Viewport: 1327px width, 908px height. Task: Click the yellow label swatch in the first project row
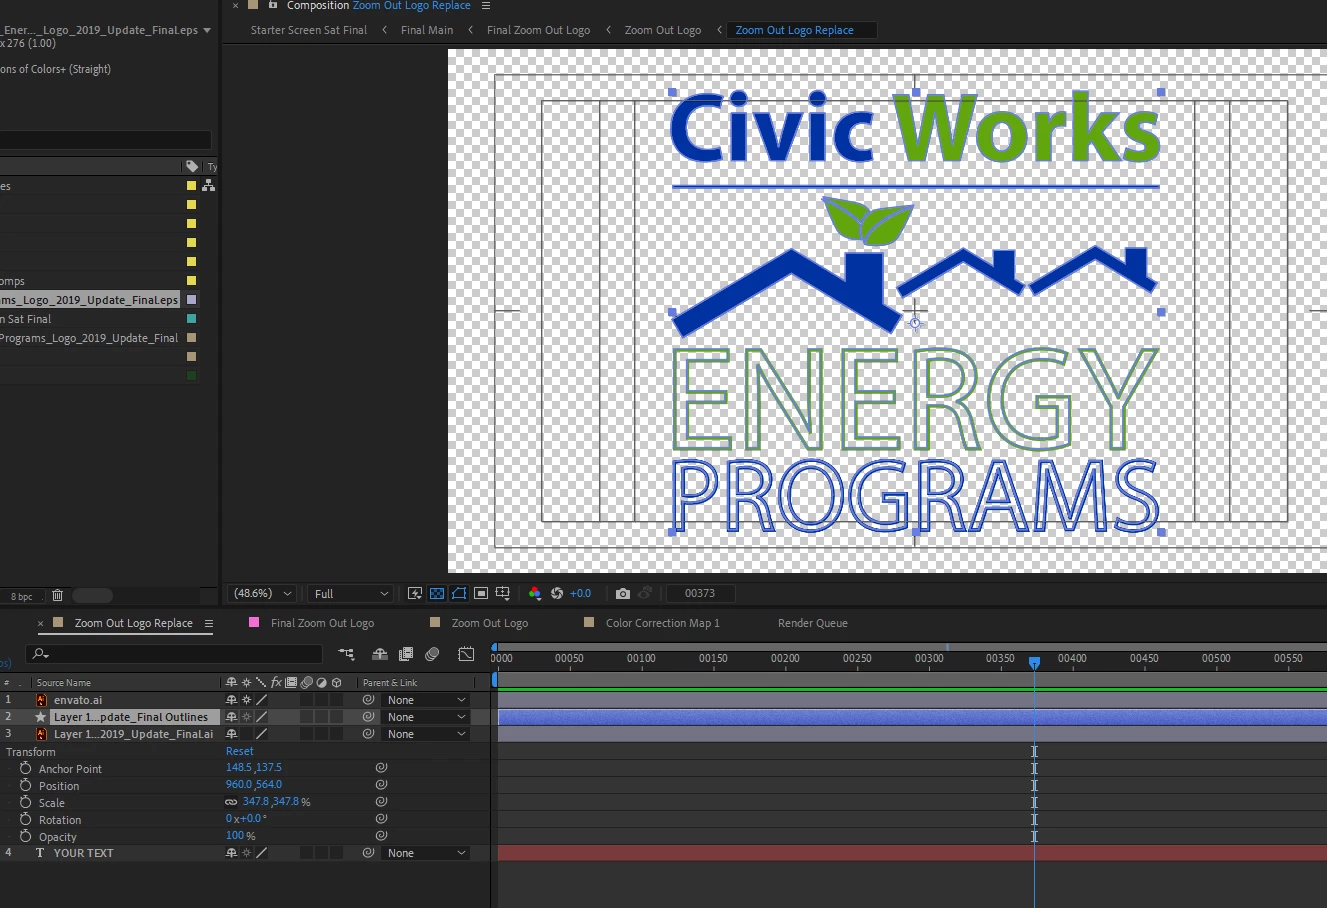(192, 185)
